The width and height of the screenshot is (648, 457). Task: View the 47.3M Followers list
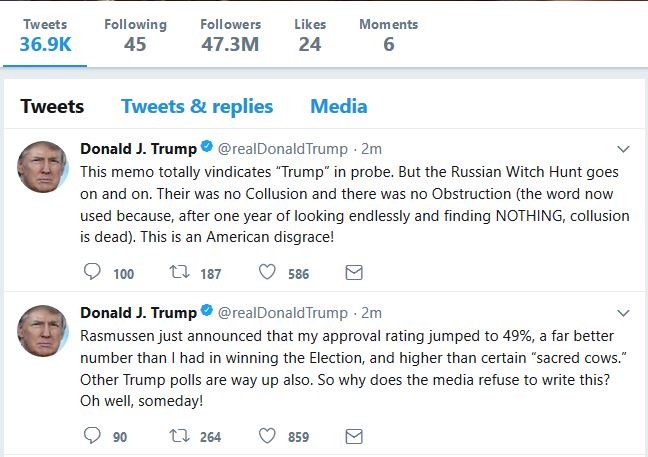click(230, 34)
